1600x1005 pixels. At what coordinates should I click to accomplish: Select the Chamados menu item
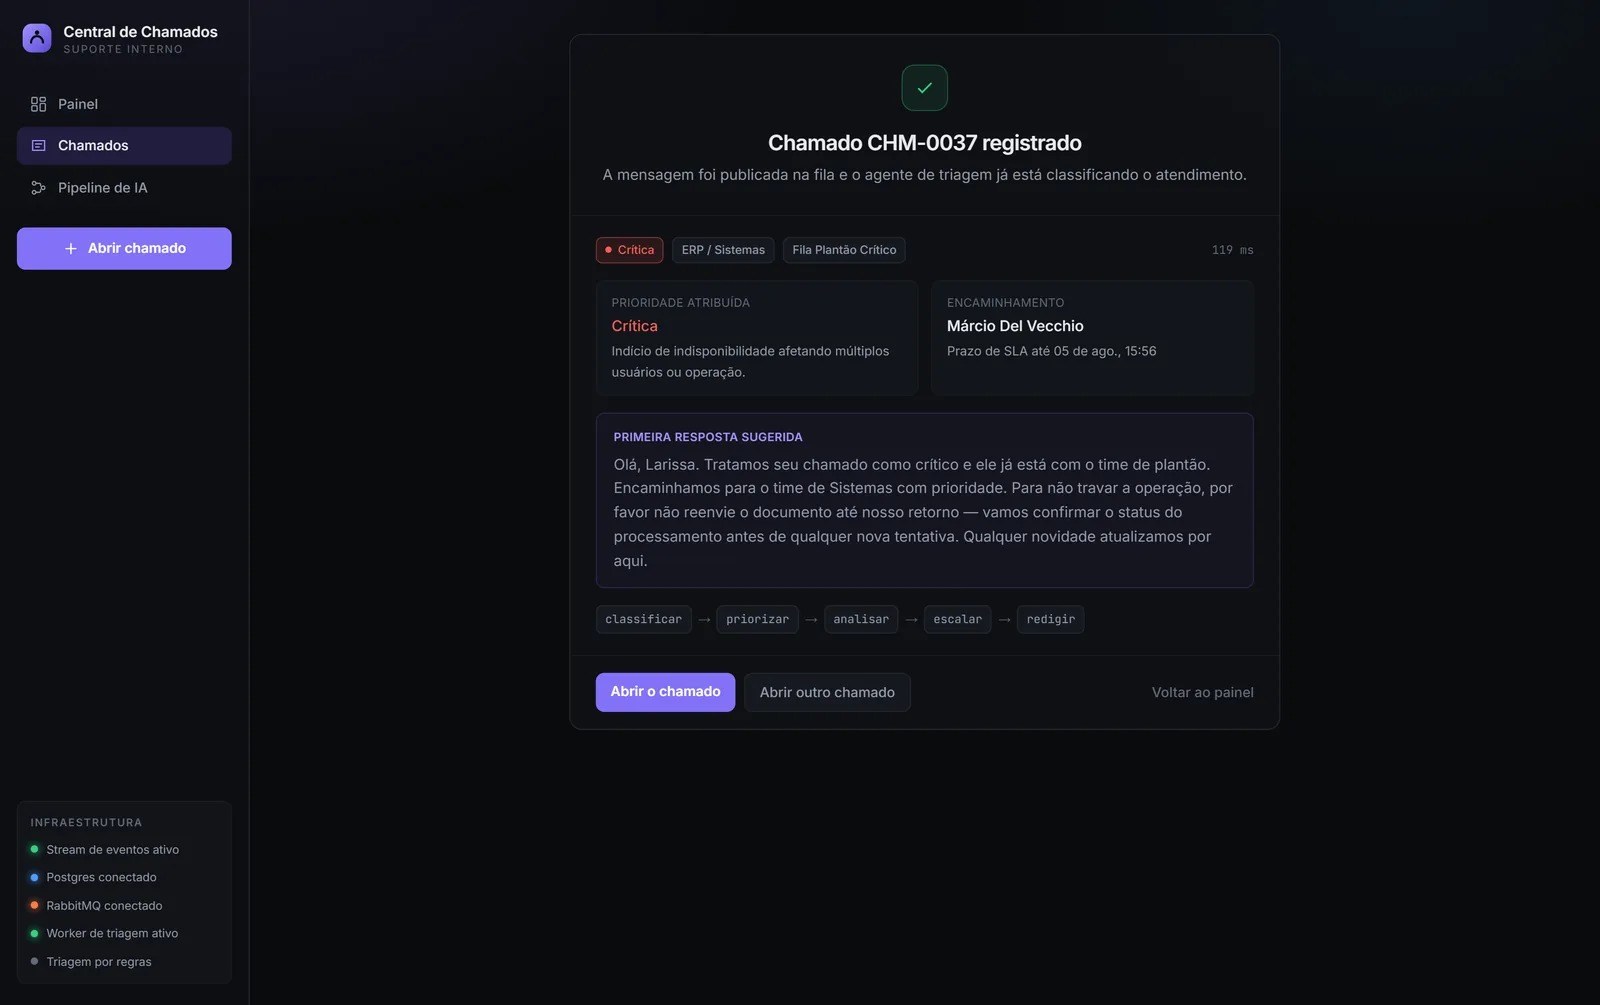click(x=124, y=146)
